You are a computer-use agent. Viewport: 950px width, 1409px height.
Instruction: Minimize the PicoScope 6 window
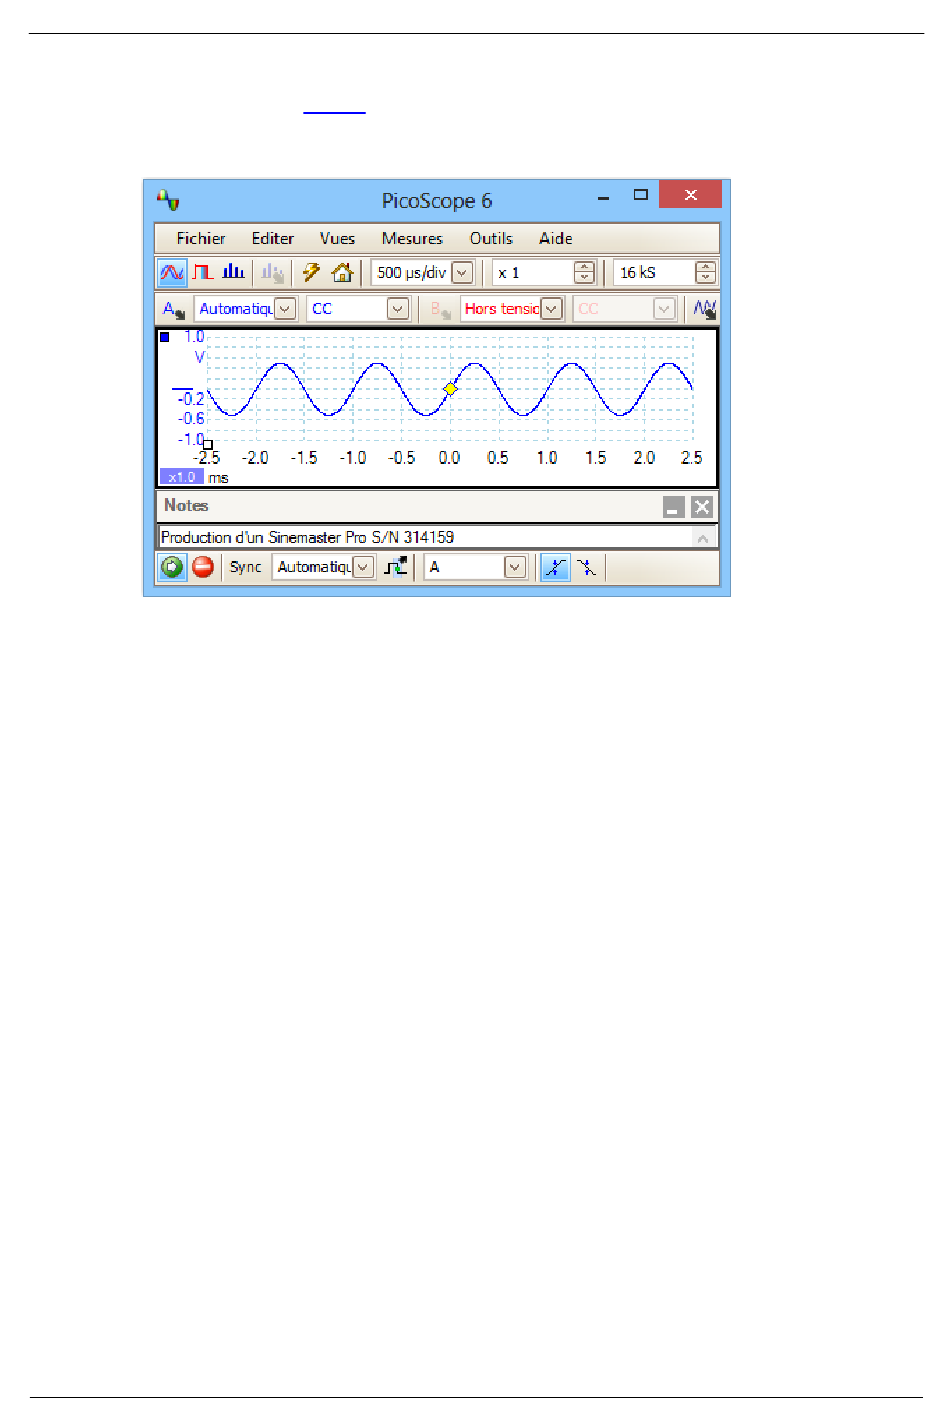point(604,197)
